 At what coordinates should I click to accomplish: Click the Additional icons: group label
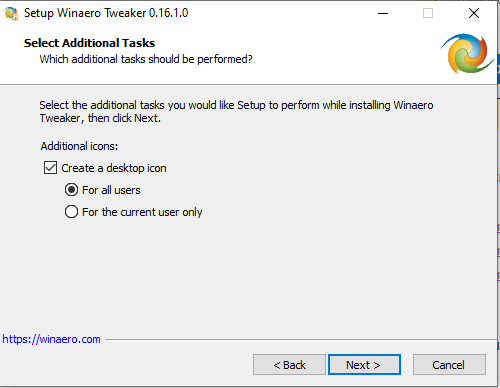pyautogui.click(x=79, y=146)
